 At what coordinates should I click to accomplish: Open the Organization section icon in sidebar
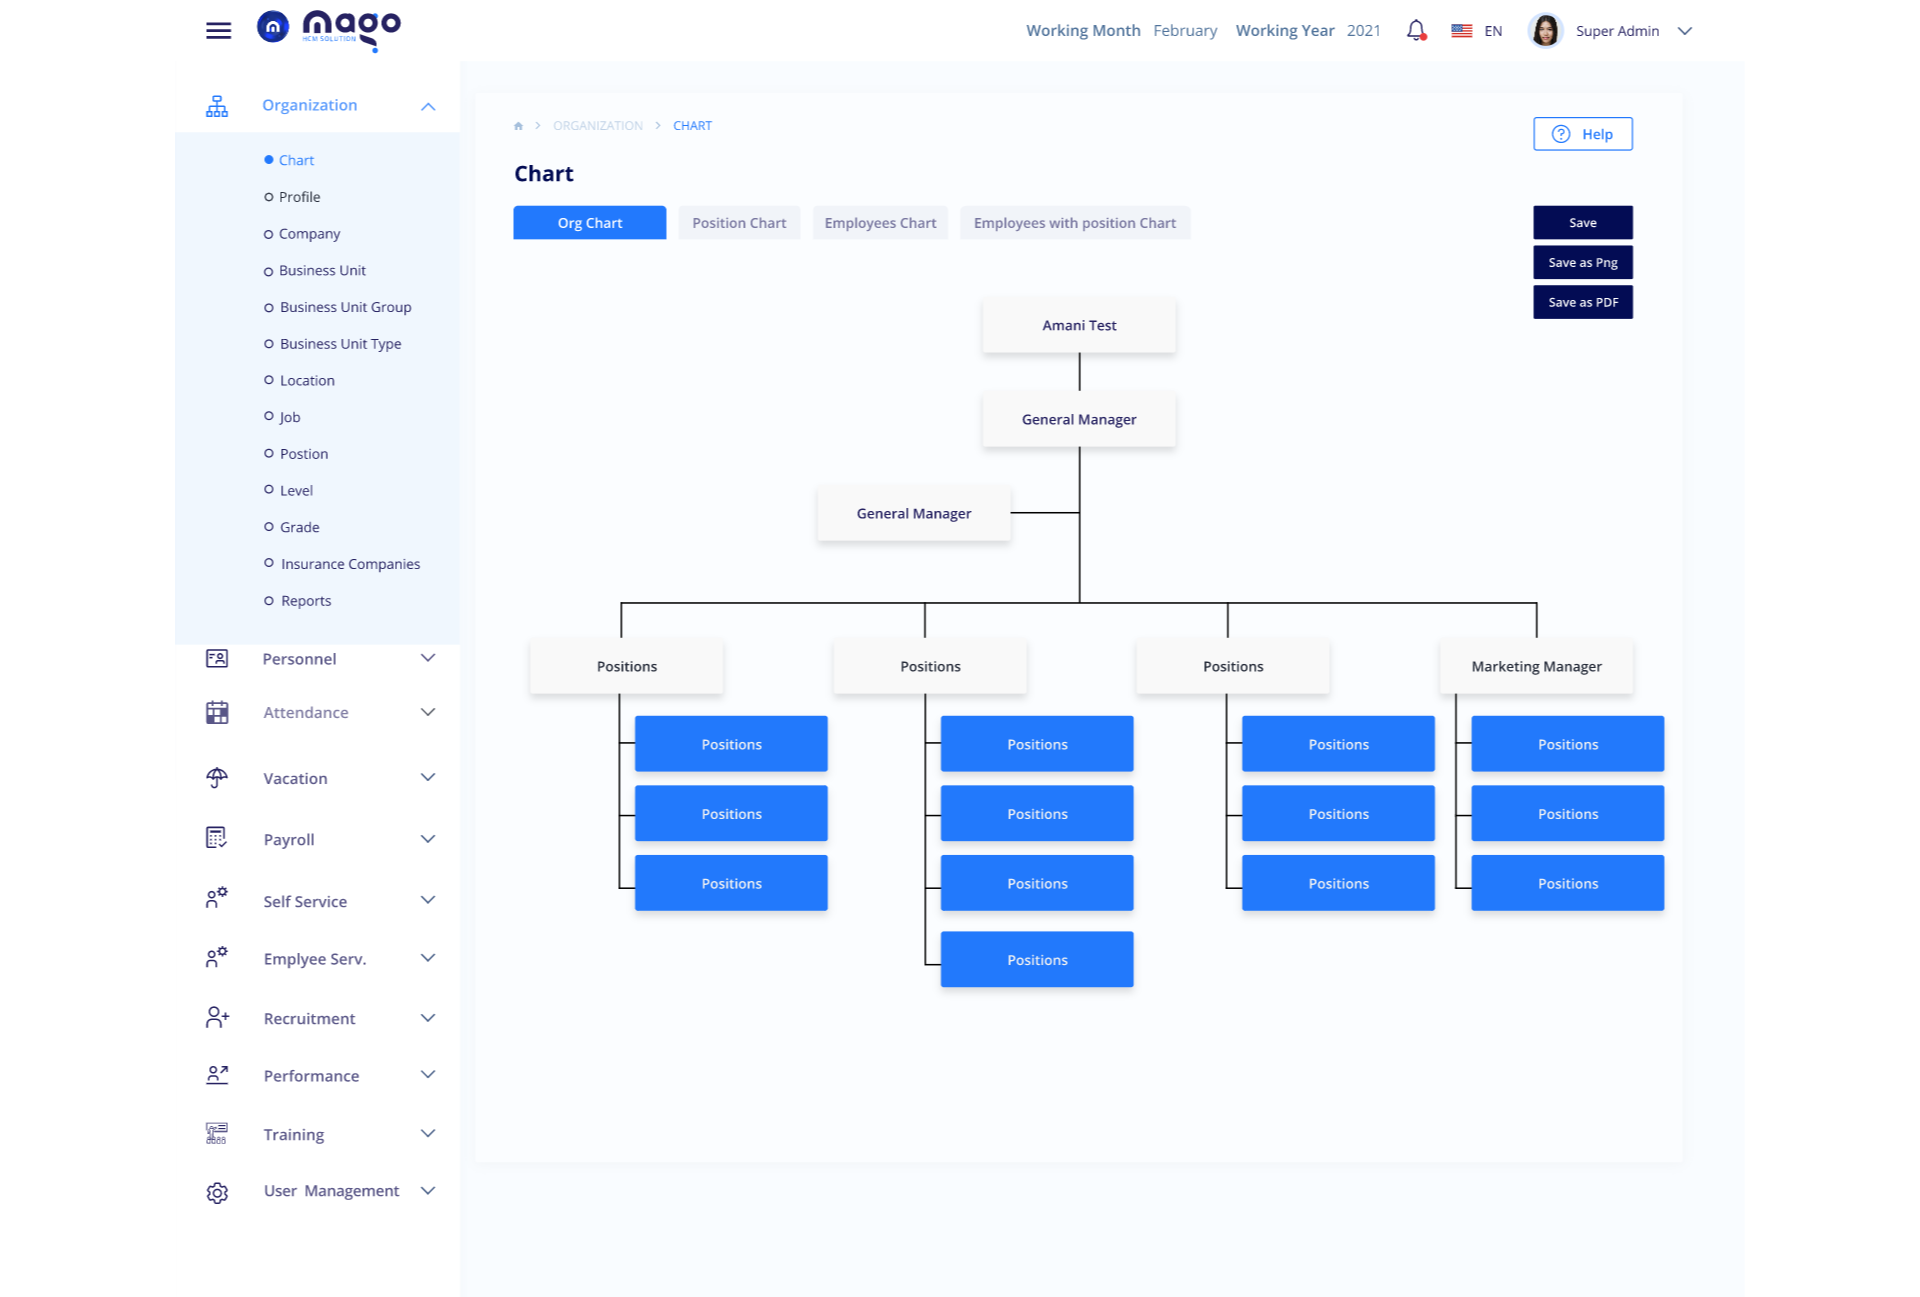(217, 104)
